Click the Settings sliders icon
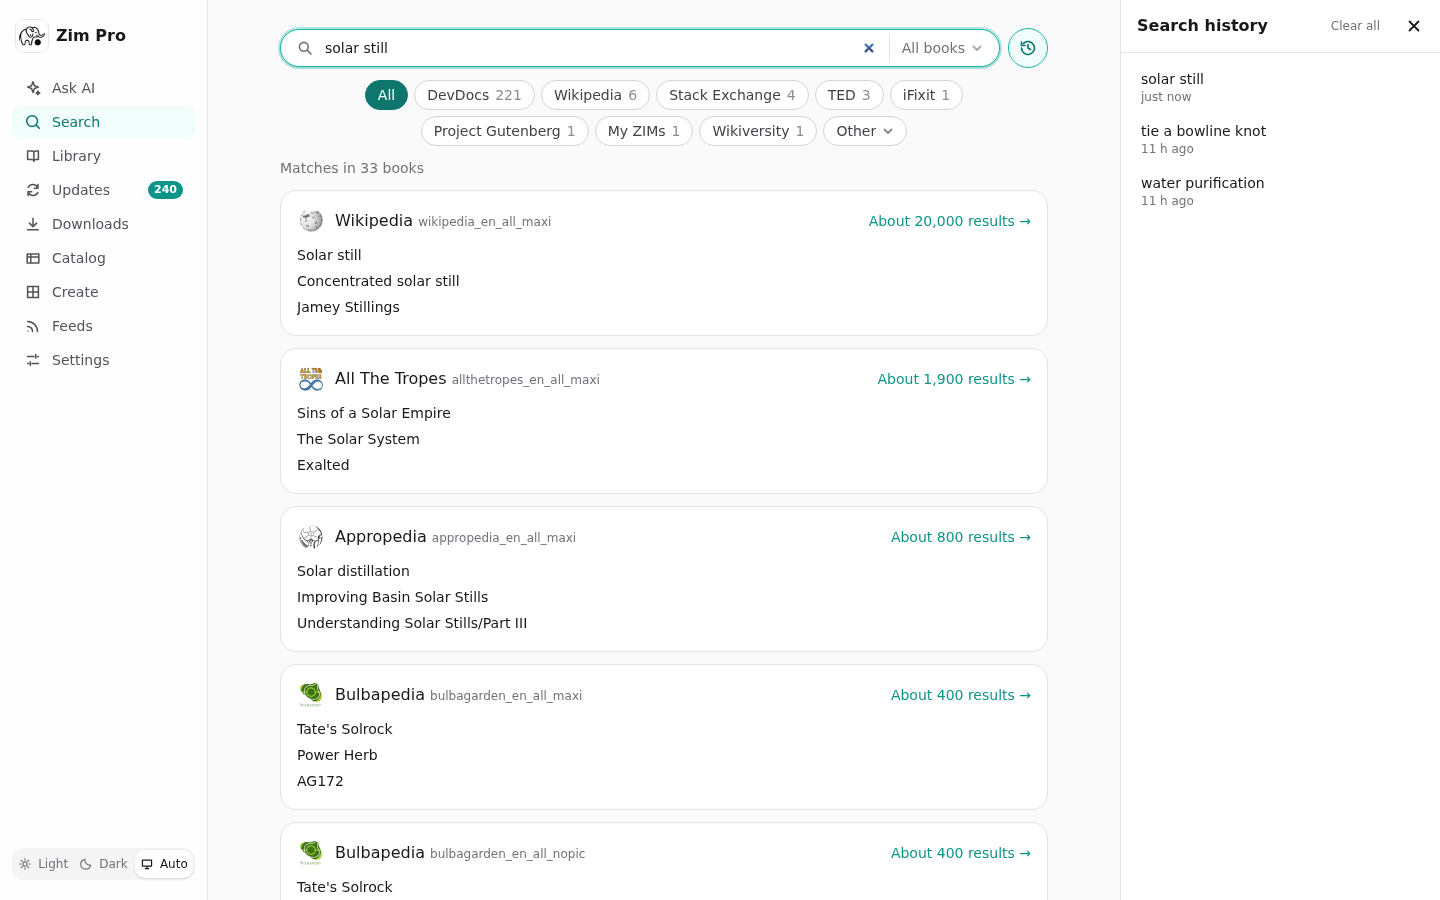The height and width of the screenshot is (900, 1440). click(x=33, y=360)
